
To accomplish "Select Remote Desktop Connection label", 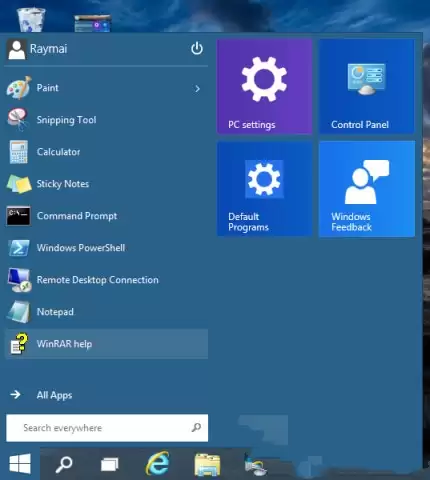I will click(98, 280).
